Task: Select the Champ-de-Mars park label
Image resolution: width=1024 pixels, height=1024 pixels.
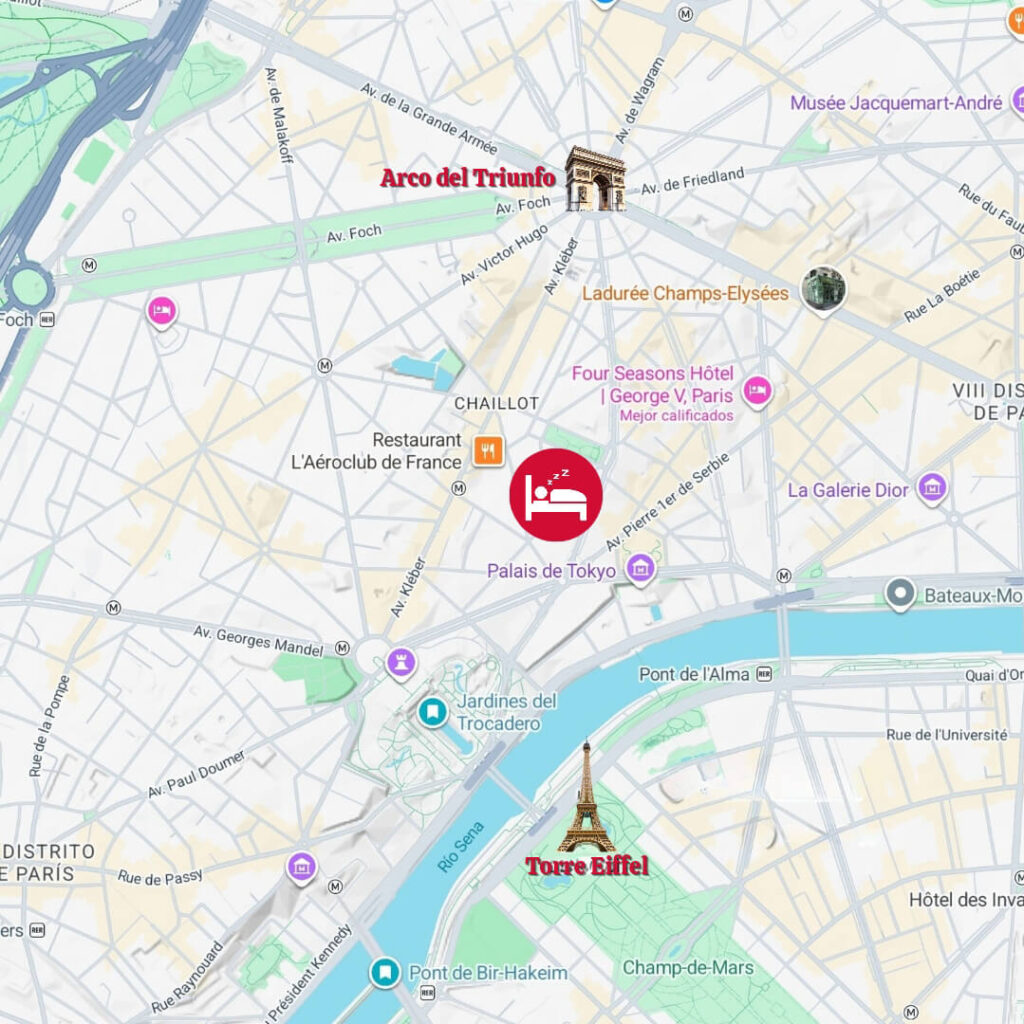Action: (x=688, y=967)
